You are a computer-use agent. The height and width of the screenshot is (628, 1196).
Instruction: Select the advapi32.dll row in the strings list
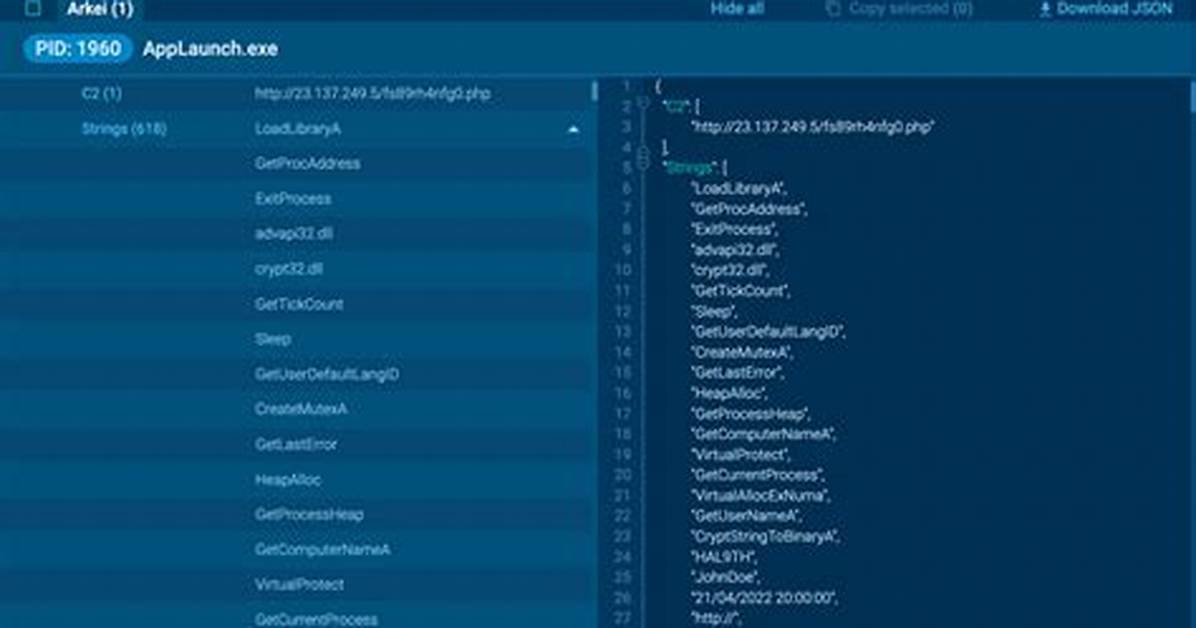pos(297,233)
